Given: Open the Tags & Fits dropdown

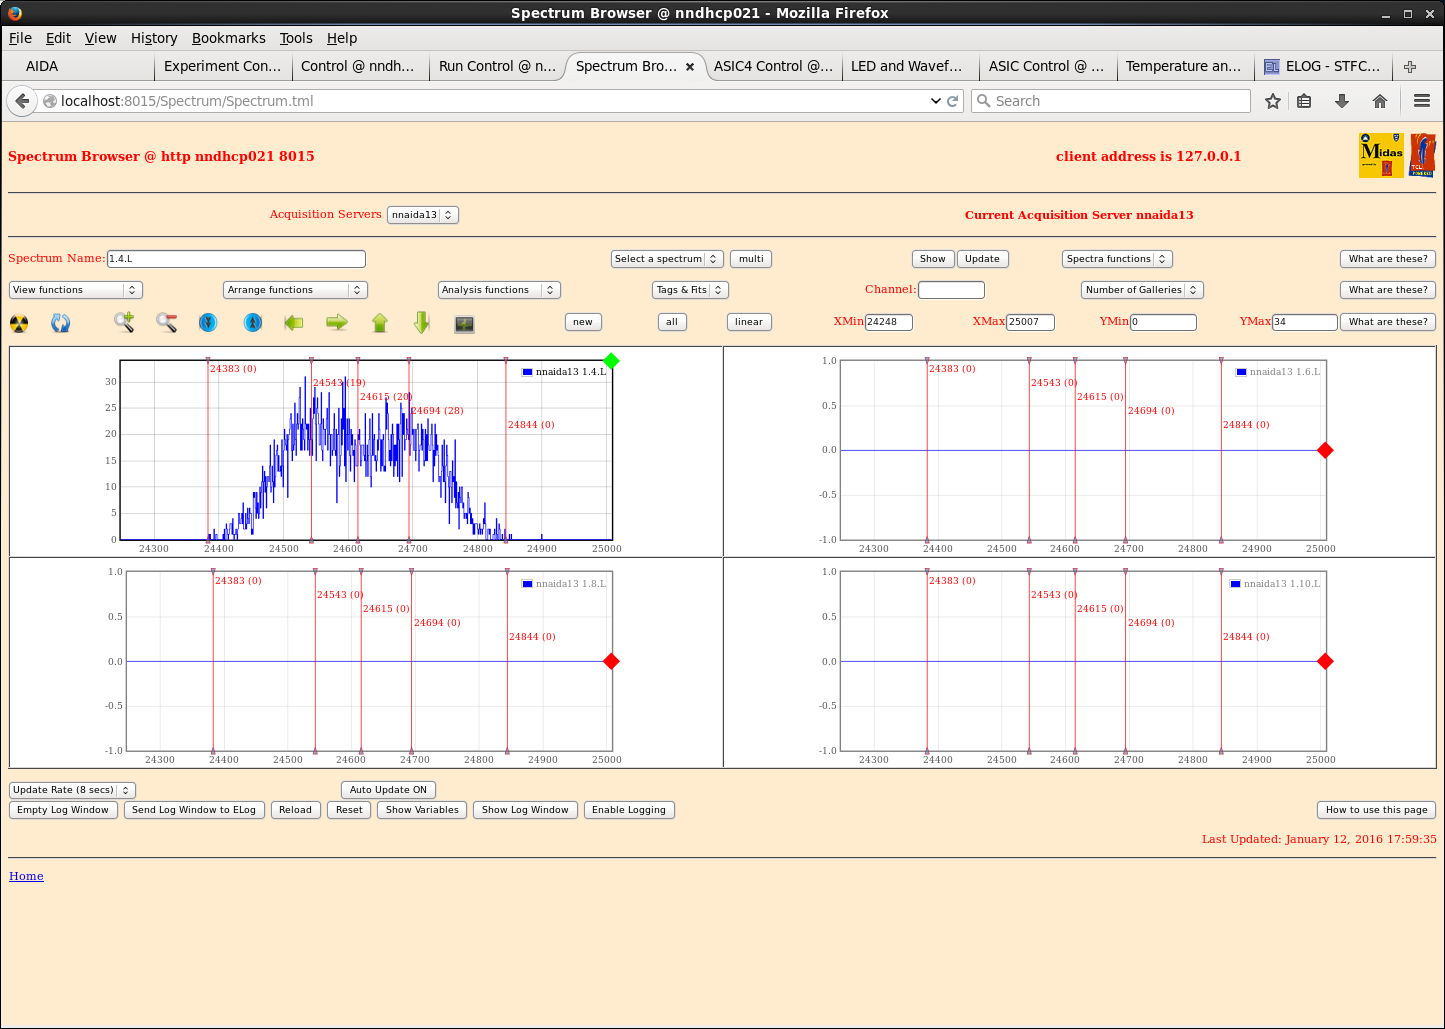Looking at the screenshot, I should tap(690, 290).
